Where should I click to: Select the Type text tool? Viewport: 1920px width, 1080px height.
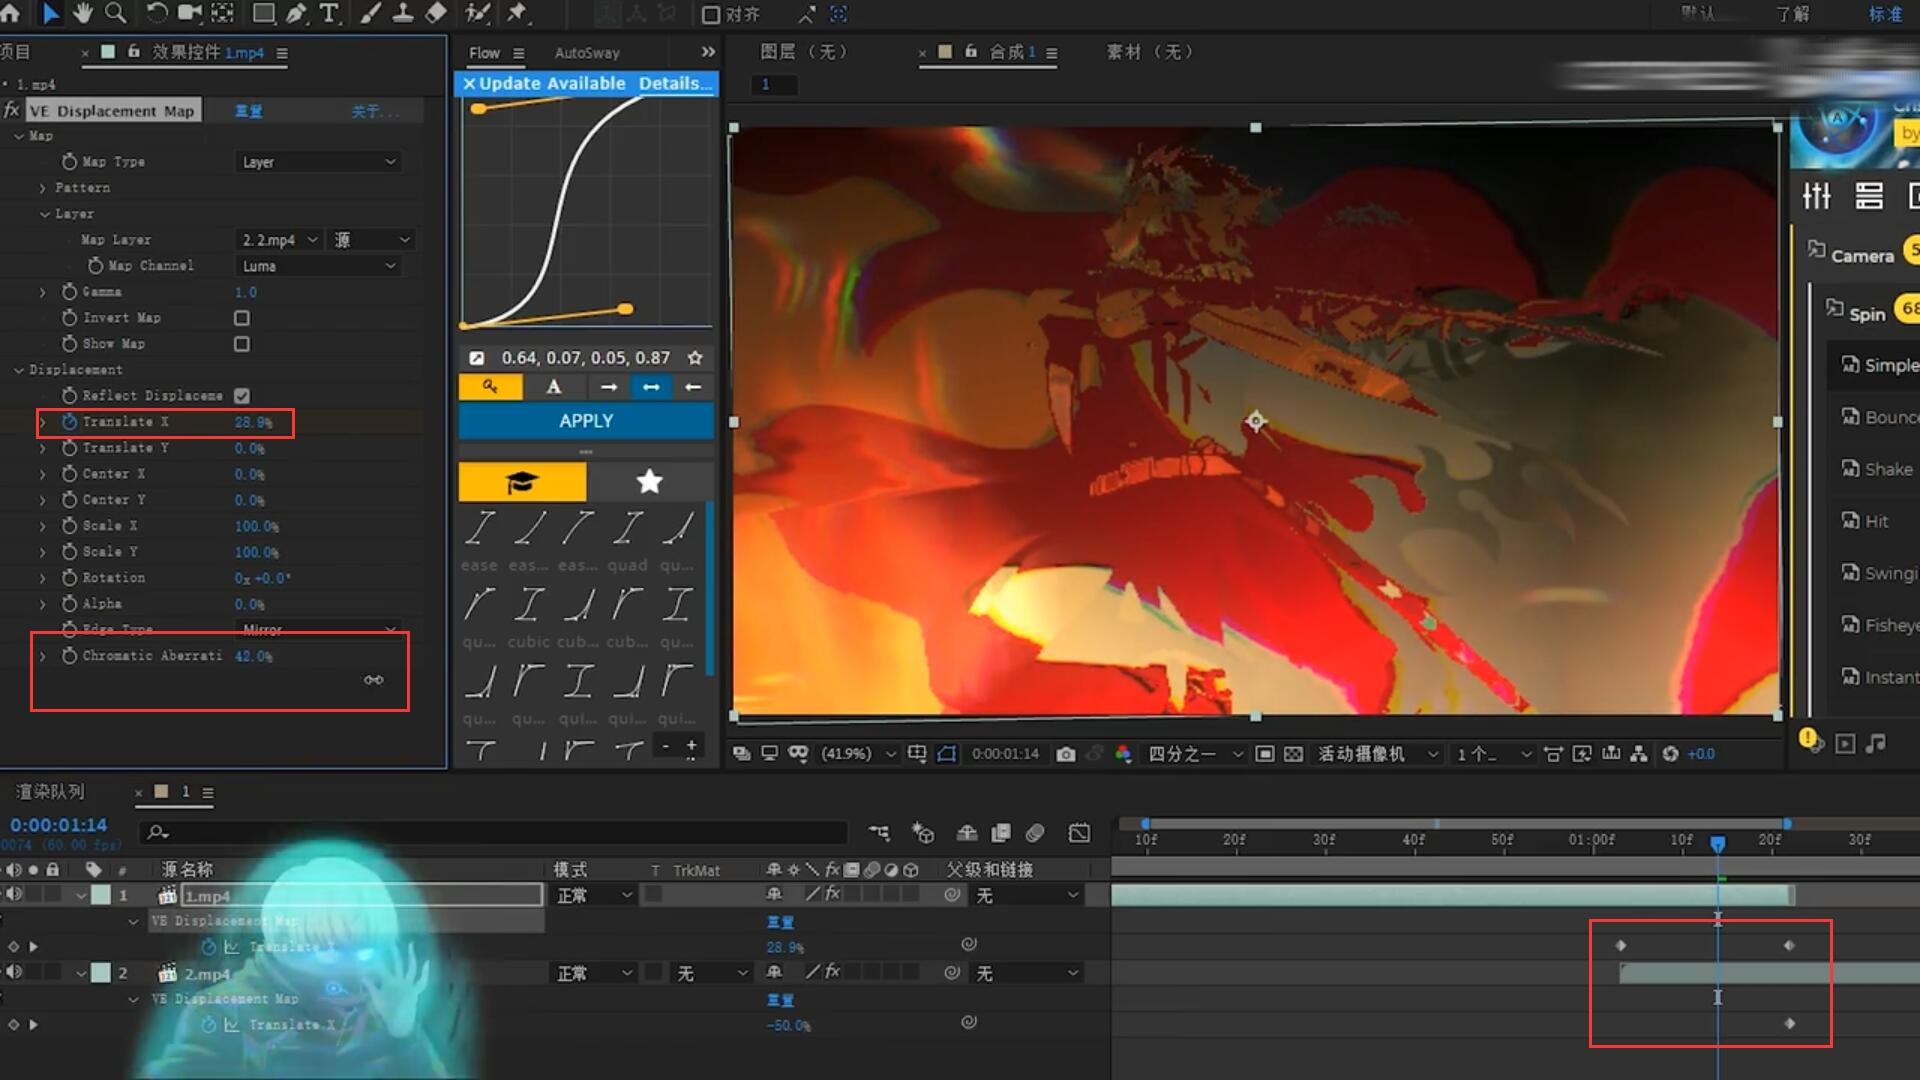329,13
